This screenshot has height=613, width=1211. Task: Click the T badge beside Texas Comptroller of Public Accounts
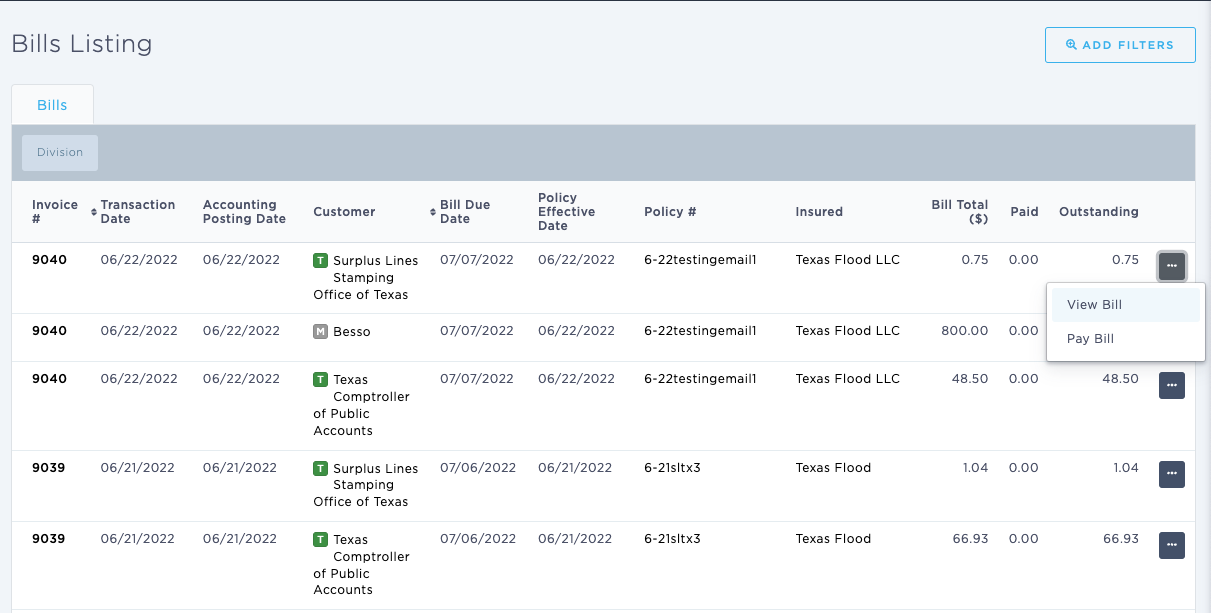[x=322, y=379]
